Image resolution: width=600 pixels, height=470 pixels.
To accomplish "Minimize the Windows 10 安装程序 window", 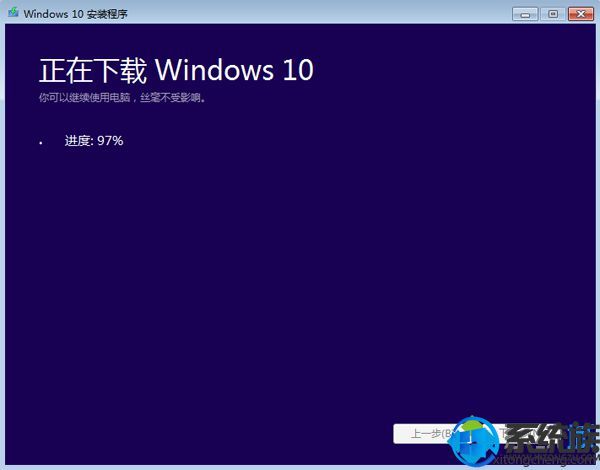I will pos(525,14).
